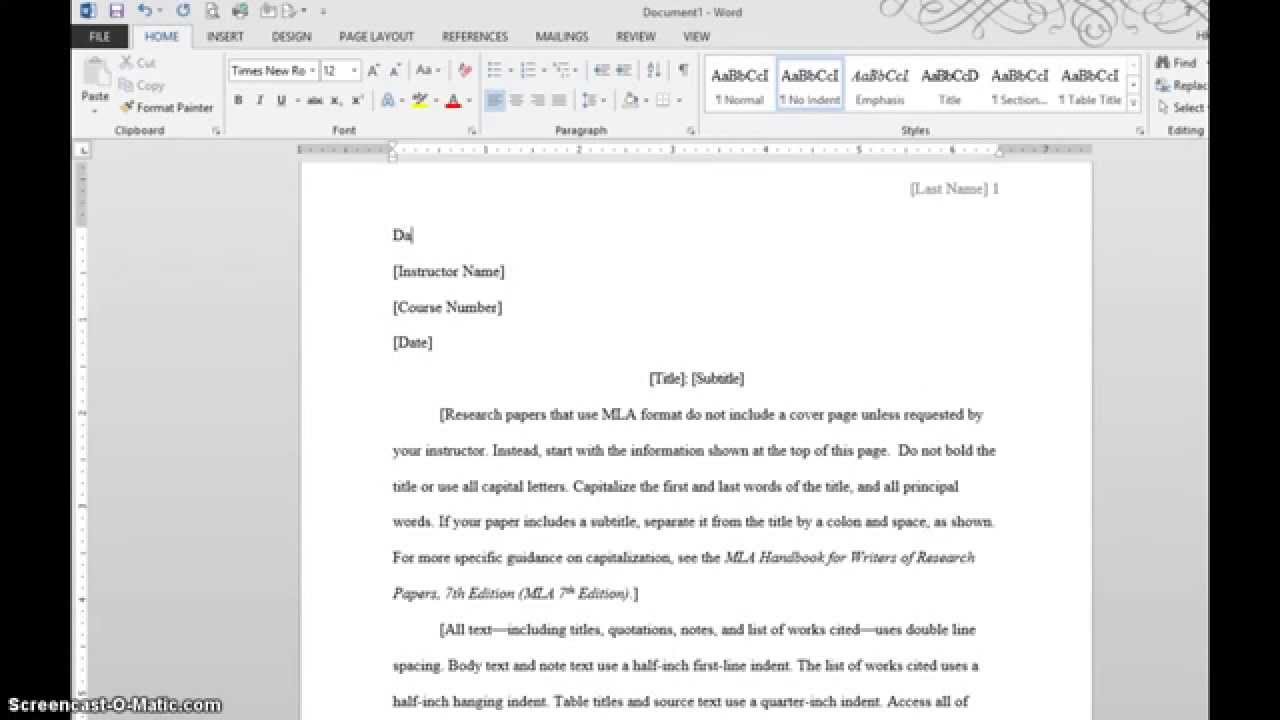Decrease the paragraph indent
Image resolution: width=1280 pixels, height=720 pixels.
601,70
